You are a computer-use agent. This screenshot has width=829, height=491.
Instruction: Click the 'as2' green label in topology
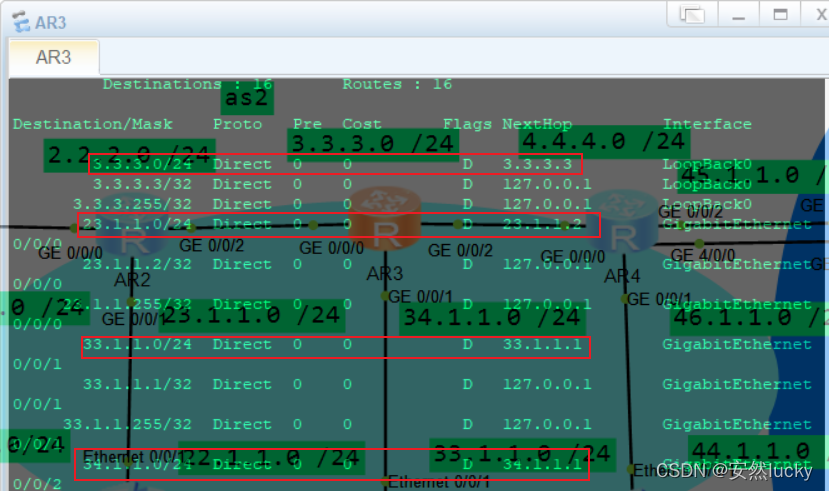point(247,98)
